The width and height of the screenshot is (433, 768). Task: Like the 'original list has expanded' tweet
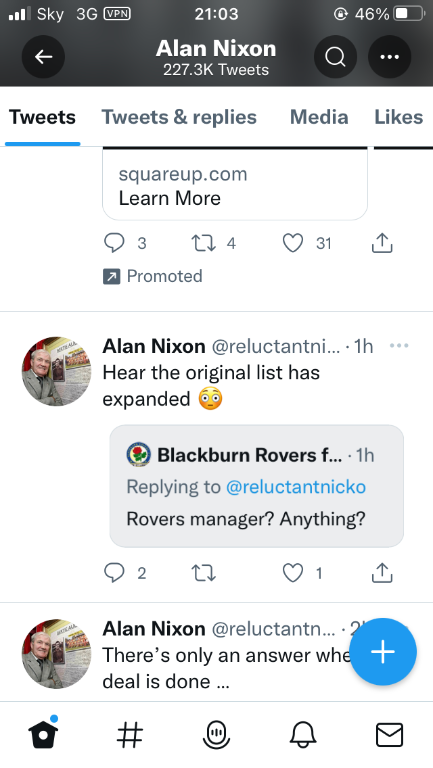pyautogui.click(x=293, y=573)
